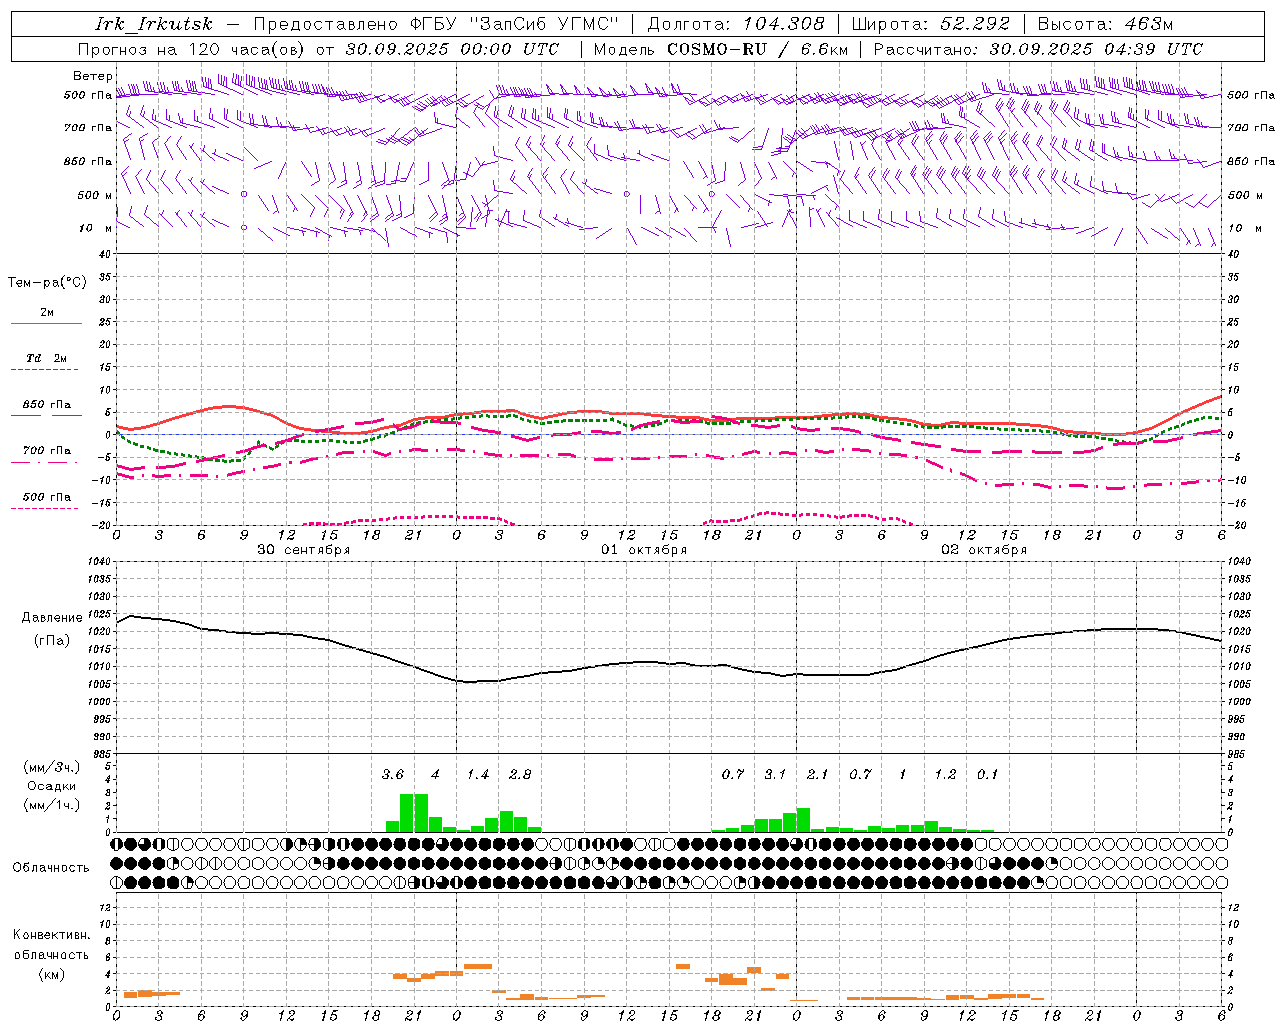Click 700 гПа entry in temperature legend

point(47,451)
